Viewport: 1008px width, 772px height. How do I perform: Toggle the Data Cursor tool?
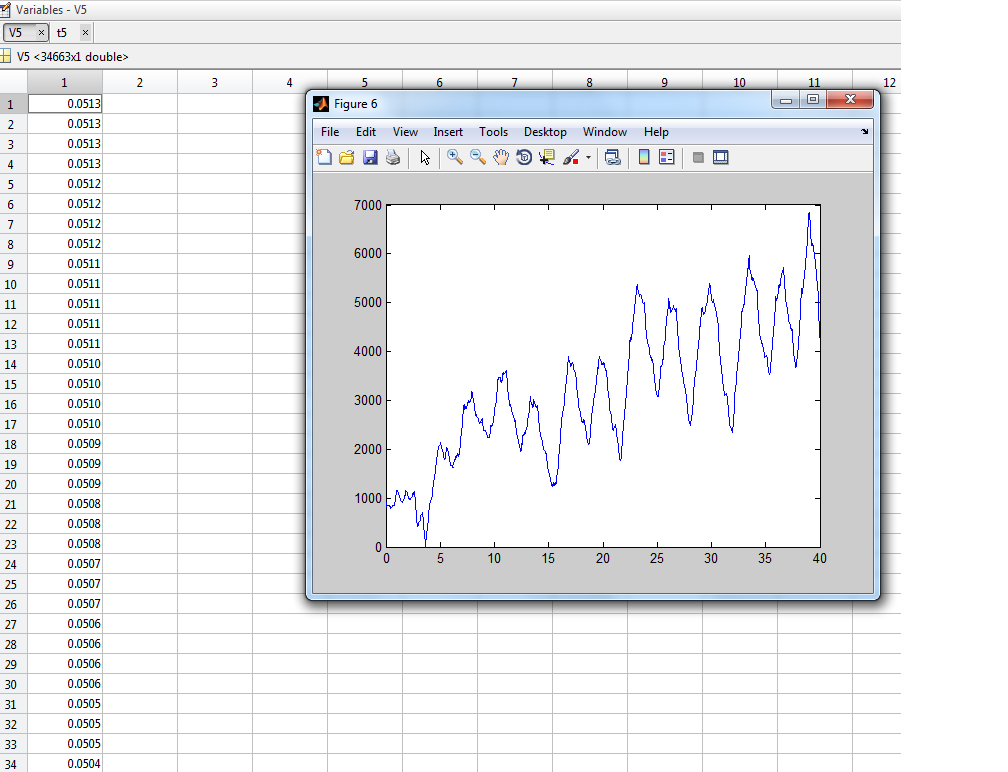click(x=547, y=157)
